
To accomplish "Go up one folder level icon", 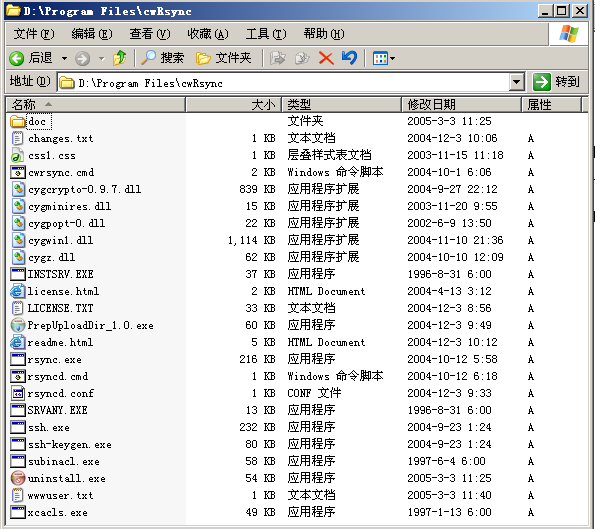I will (x=120, y=58).
